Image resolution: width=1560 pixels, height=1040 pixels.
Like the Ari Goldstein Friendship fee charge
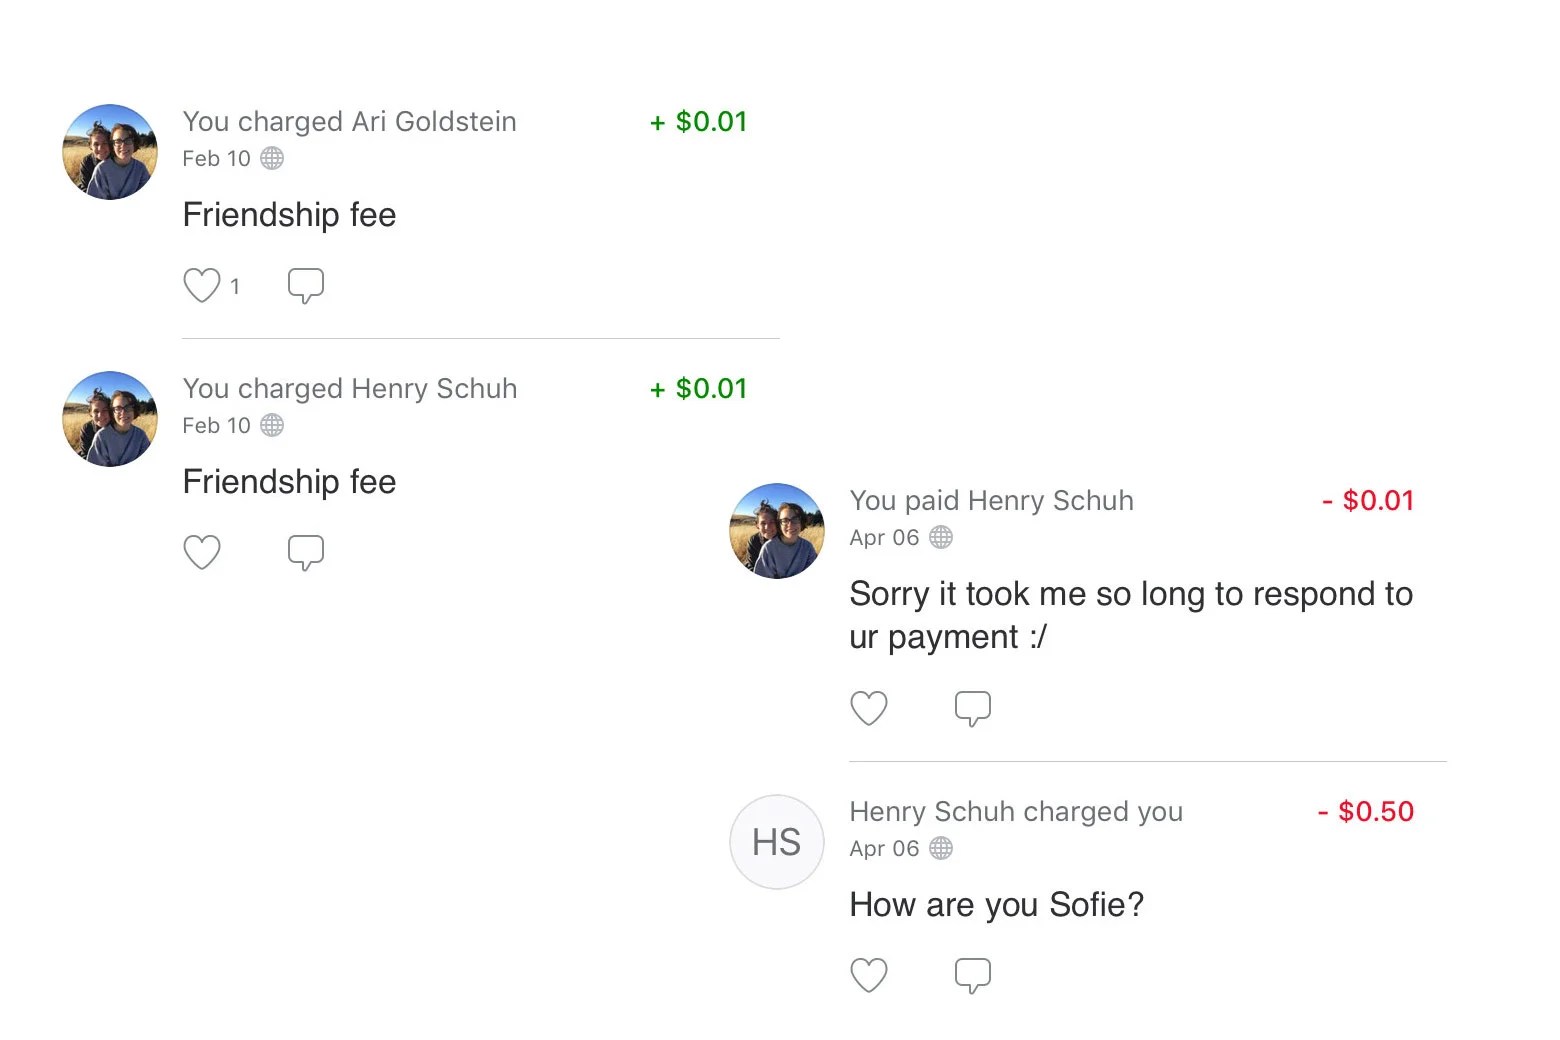click(202, 286)
